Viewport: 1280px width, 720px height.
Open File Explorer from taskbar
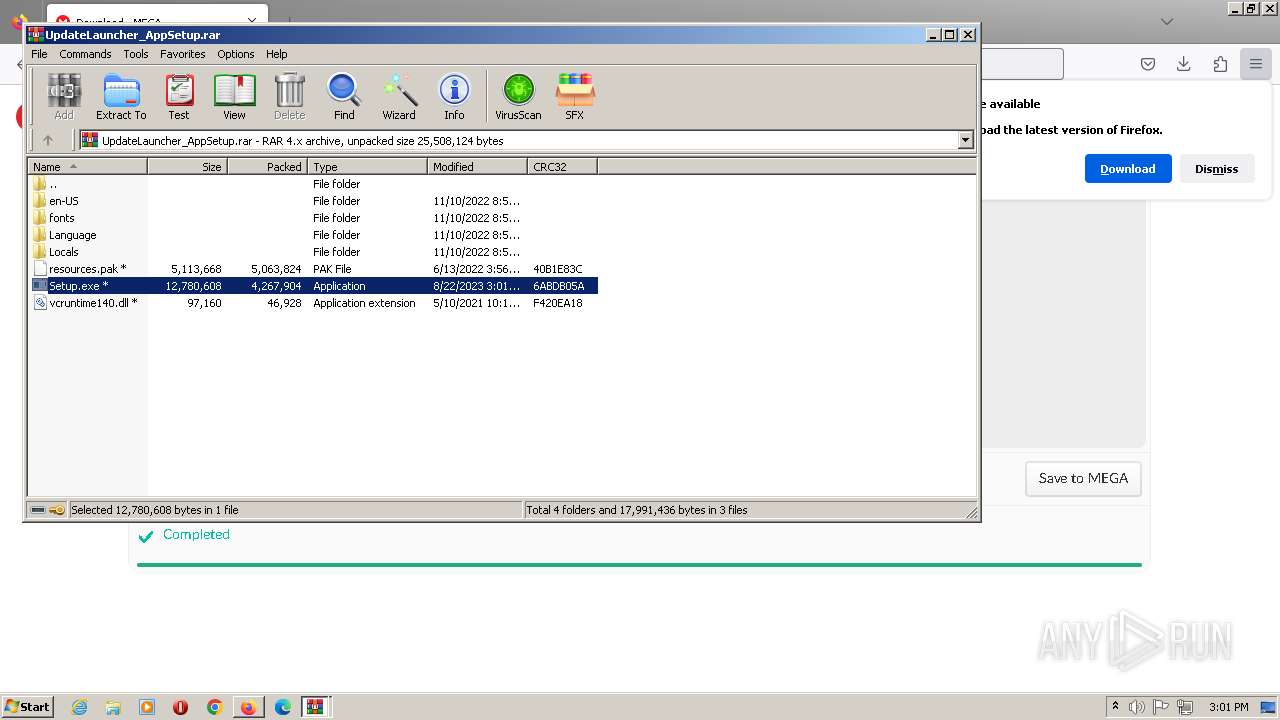[113, 707]
